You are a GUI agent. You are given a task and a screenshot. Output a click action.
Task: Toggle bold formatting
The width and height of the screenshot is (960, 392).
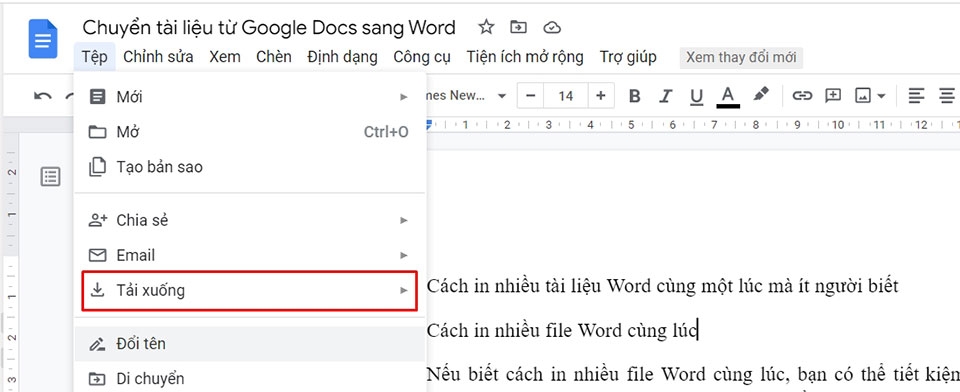[x=635, y=96]
